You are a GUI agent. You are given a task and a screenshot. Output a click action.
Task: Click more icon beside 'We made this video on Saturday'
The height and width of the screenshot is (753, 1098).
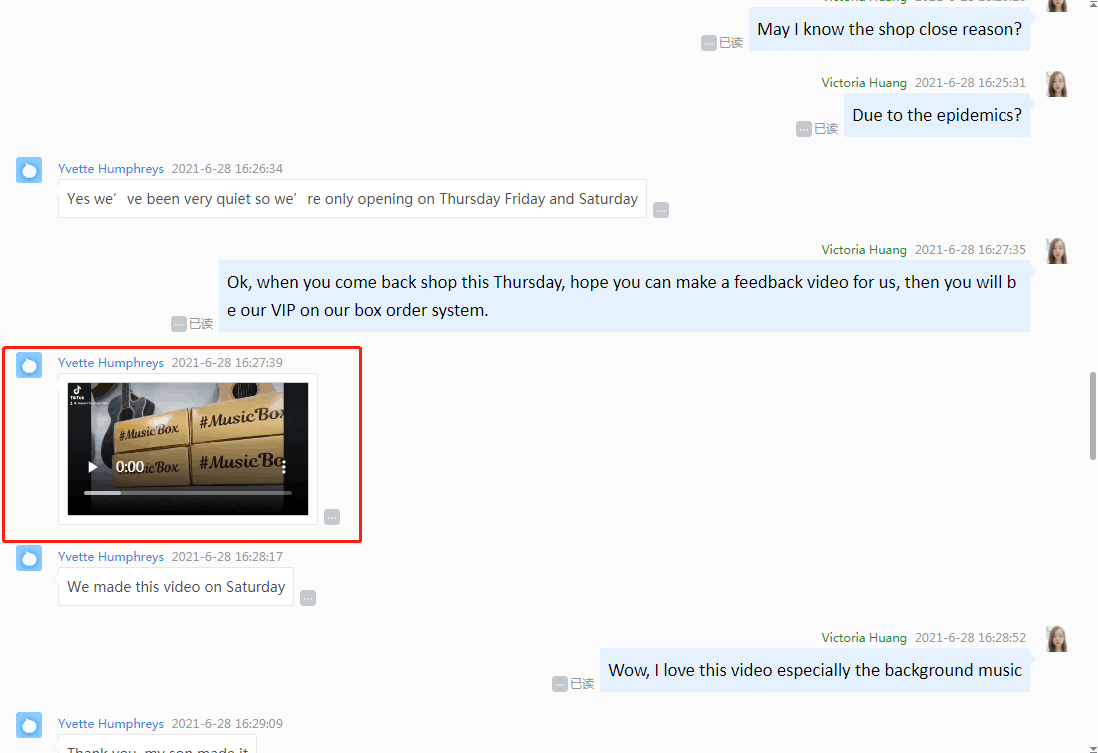pos(308,598)
